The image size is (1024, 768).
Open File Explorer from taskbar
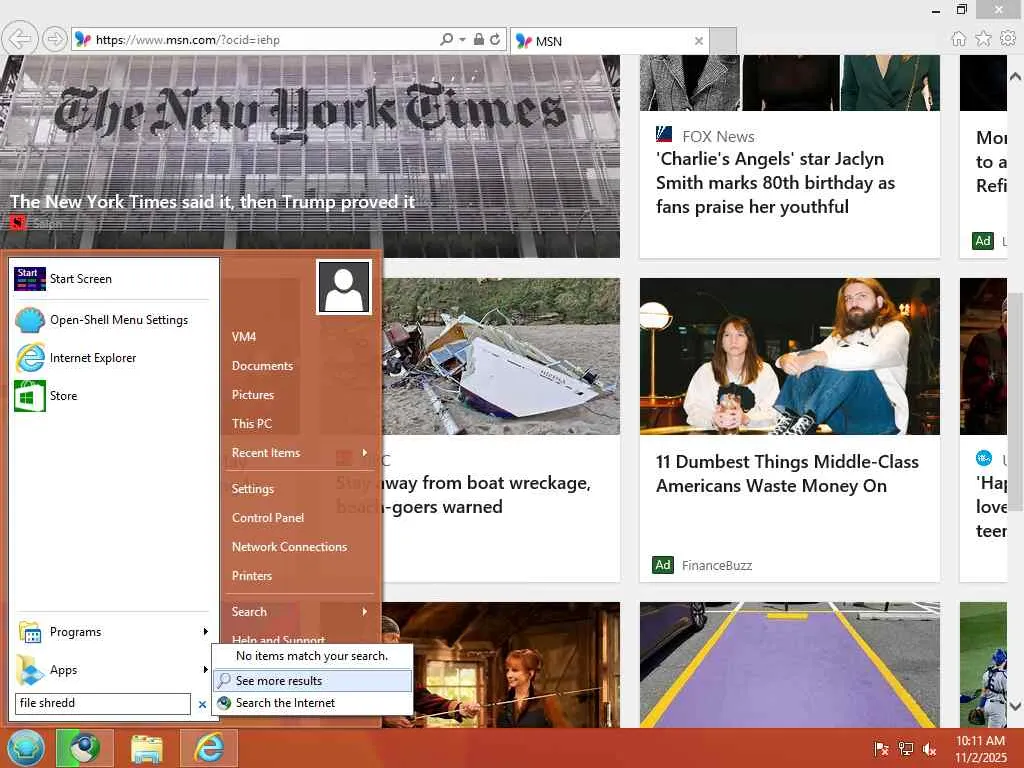tap(146, 748)
